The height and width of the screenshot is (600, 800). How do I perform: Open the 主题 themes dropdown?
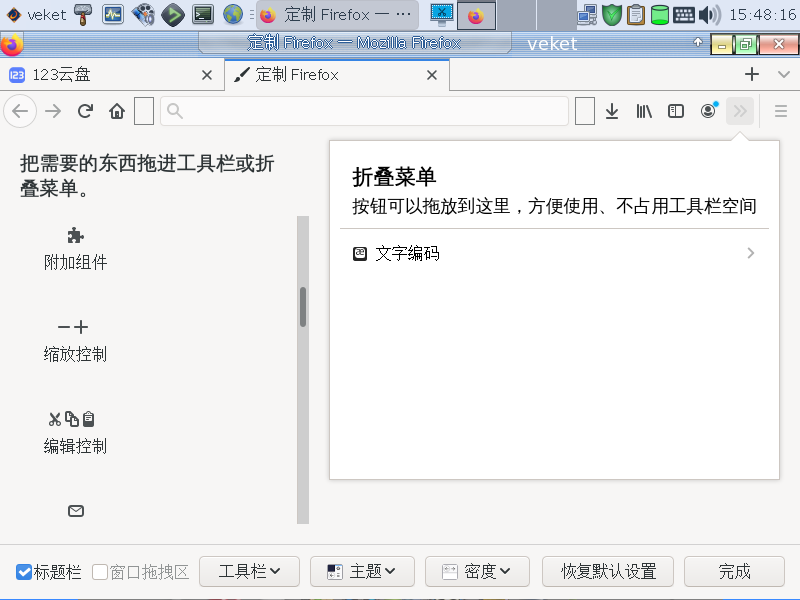tap(362, 571)
